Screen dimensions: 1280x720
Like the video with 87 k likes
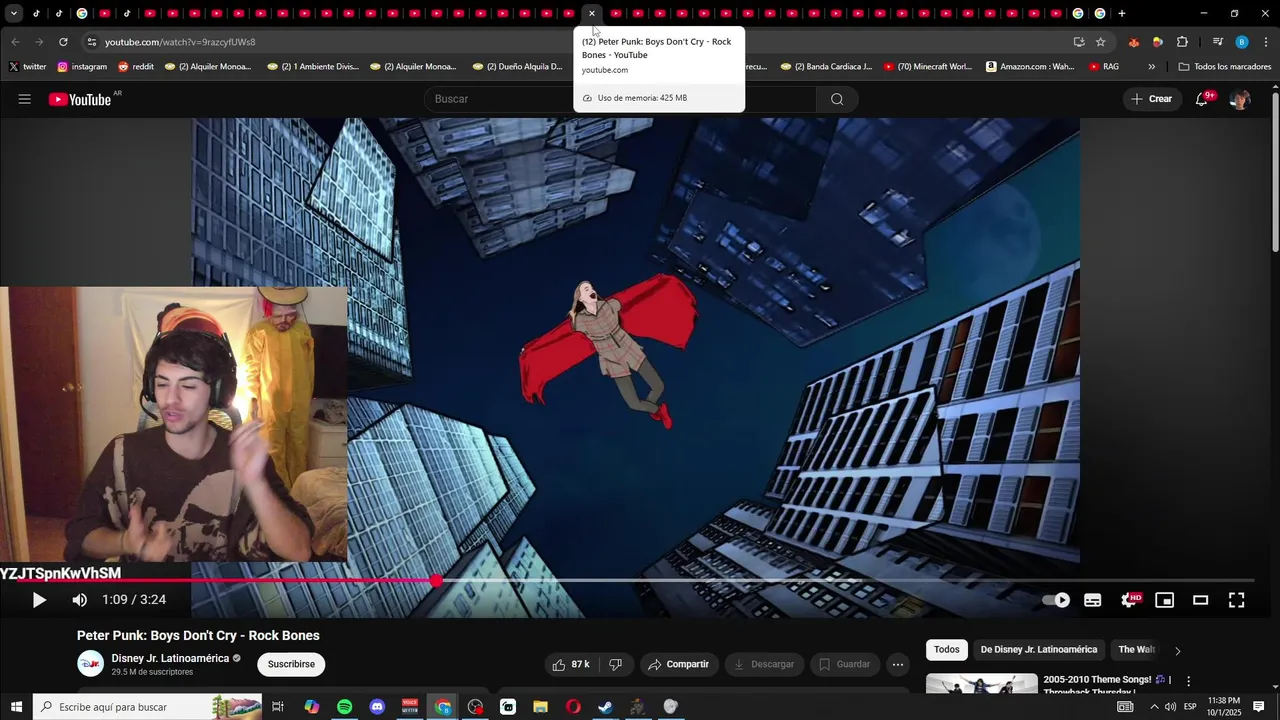point(571,664)
